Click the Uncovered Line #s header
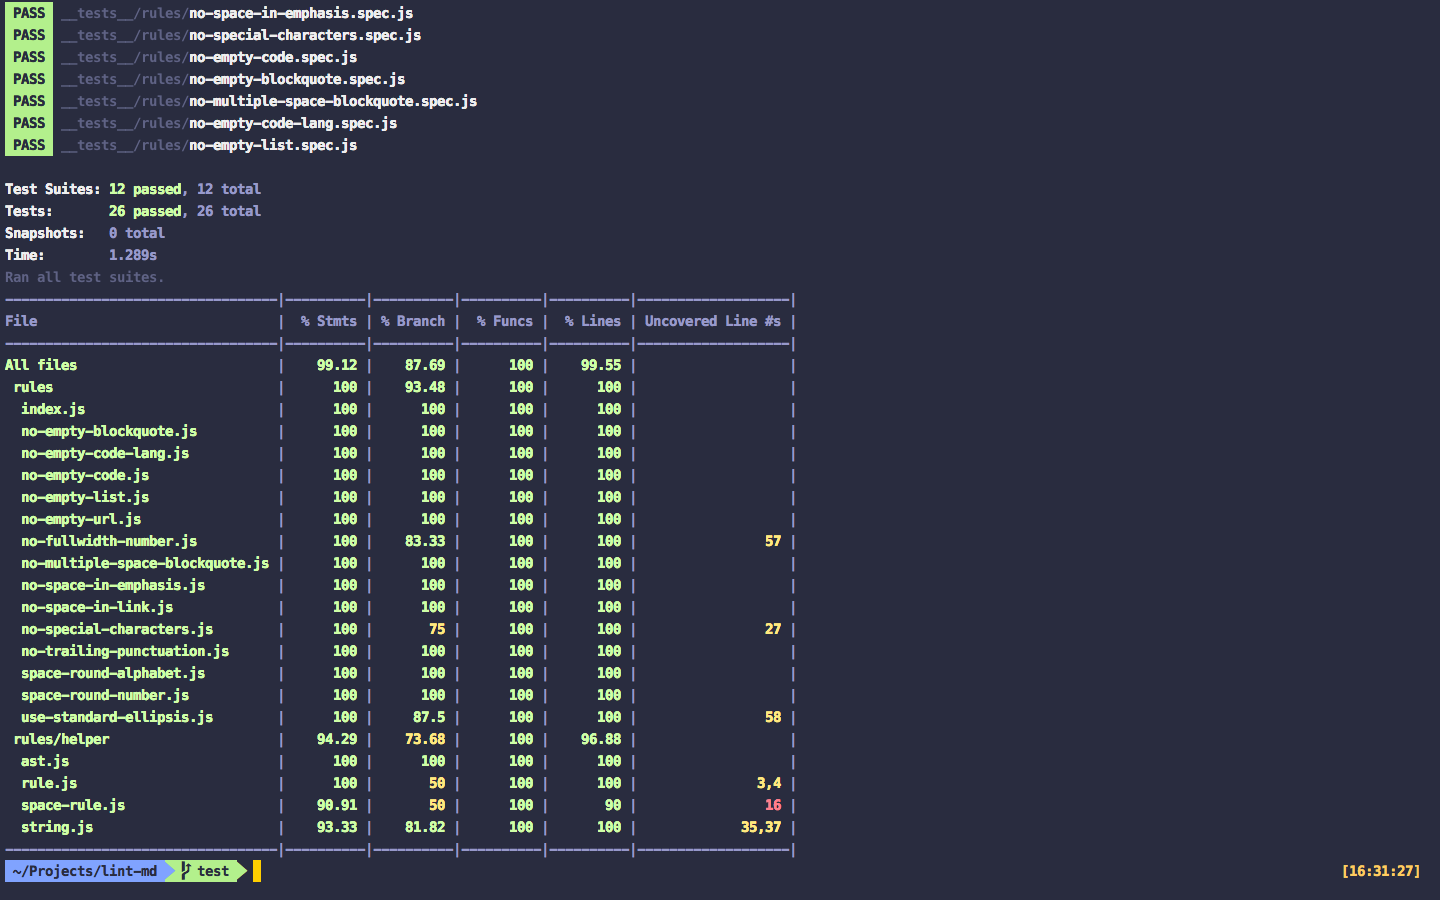Image resolution: width=1440 pixels, height=900 pixels. pyautogui.click(x=713, y=321)
